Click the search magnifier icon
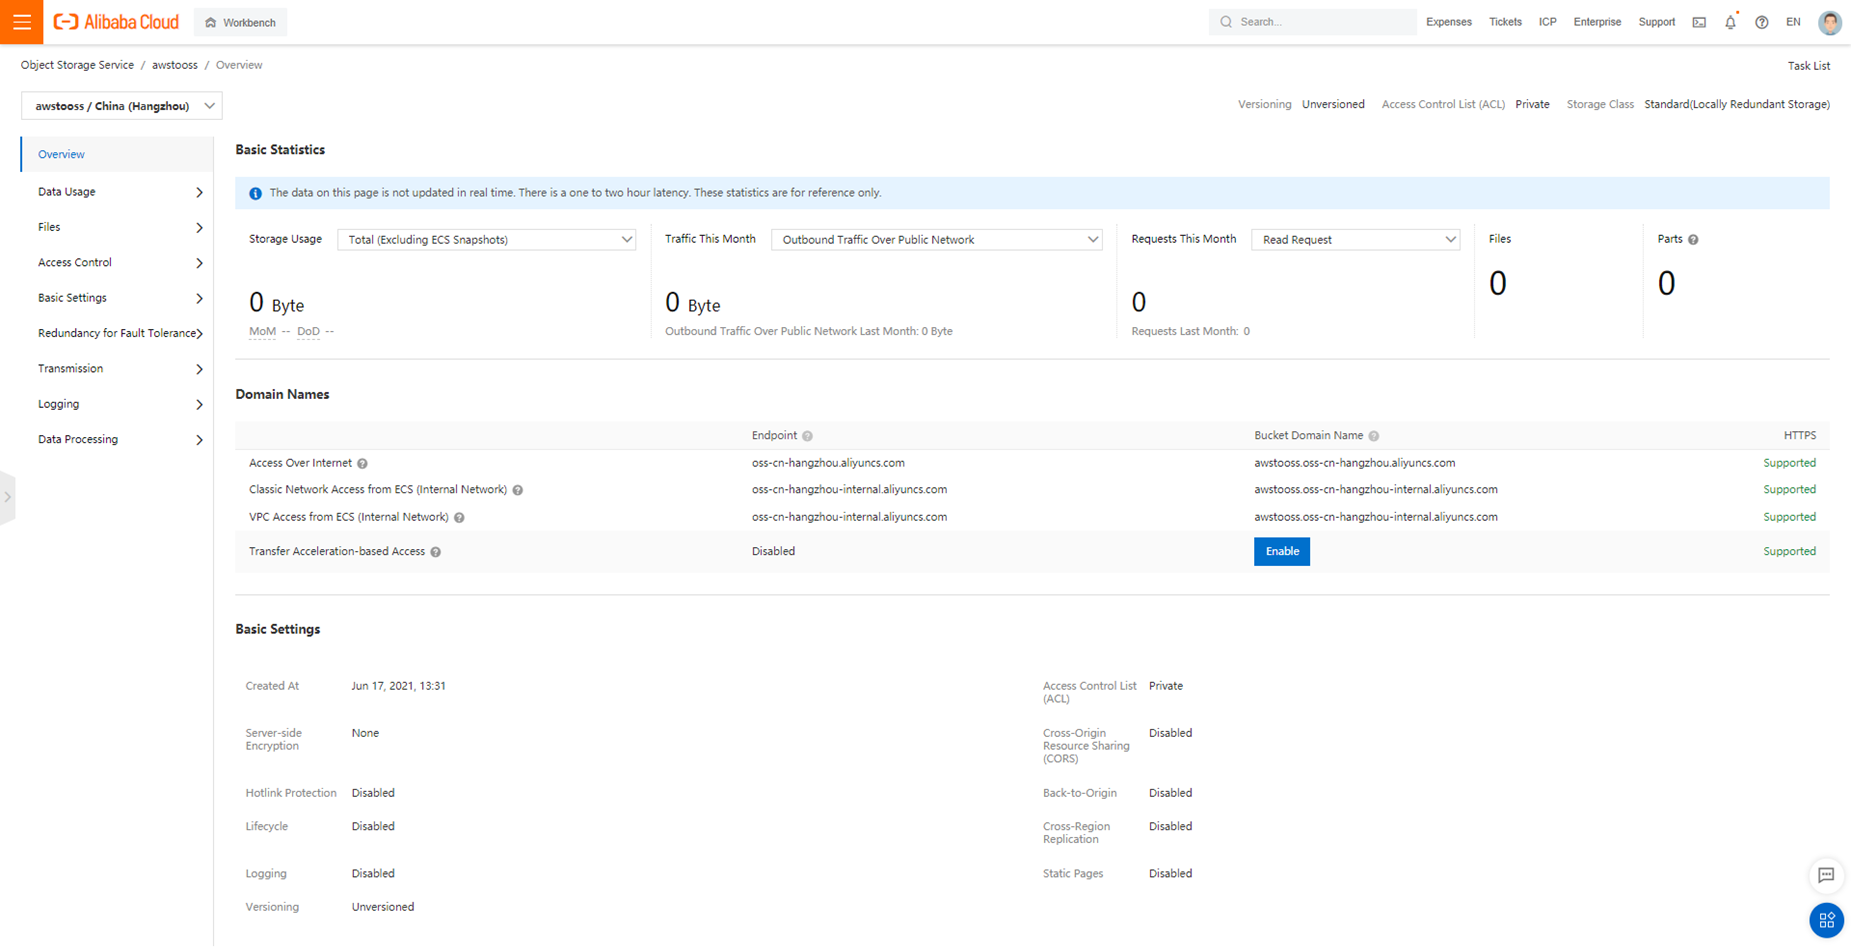The height and width of the screenshot is (952, 1851). coord(1226,22)
